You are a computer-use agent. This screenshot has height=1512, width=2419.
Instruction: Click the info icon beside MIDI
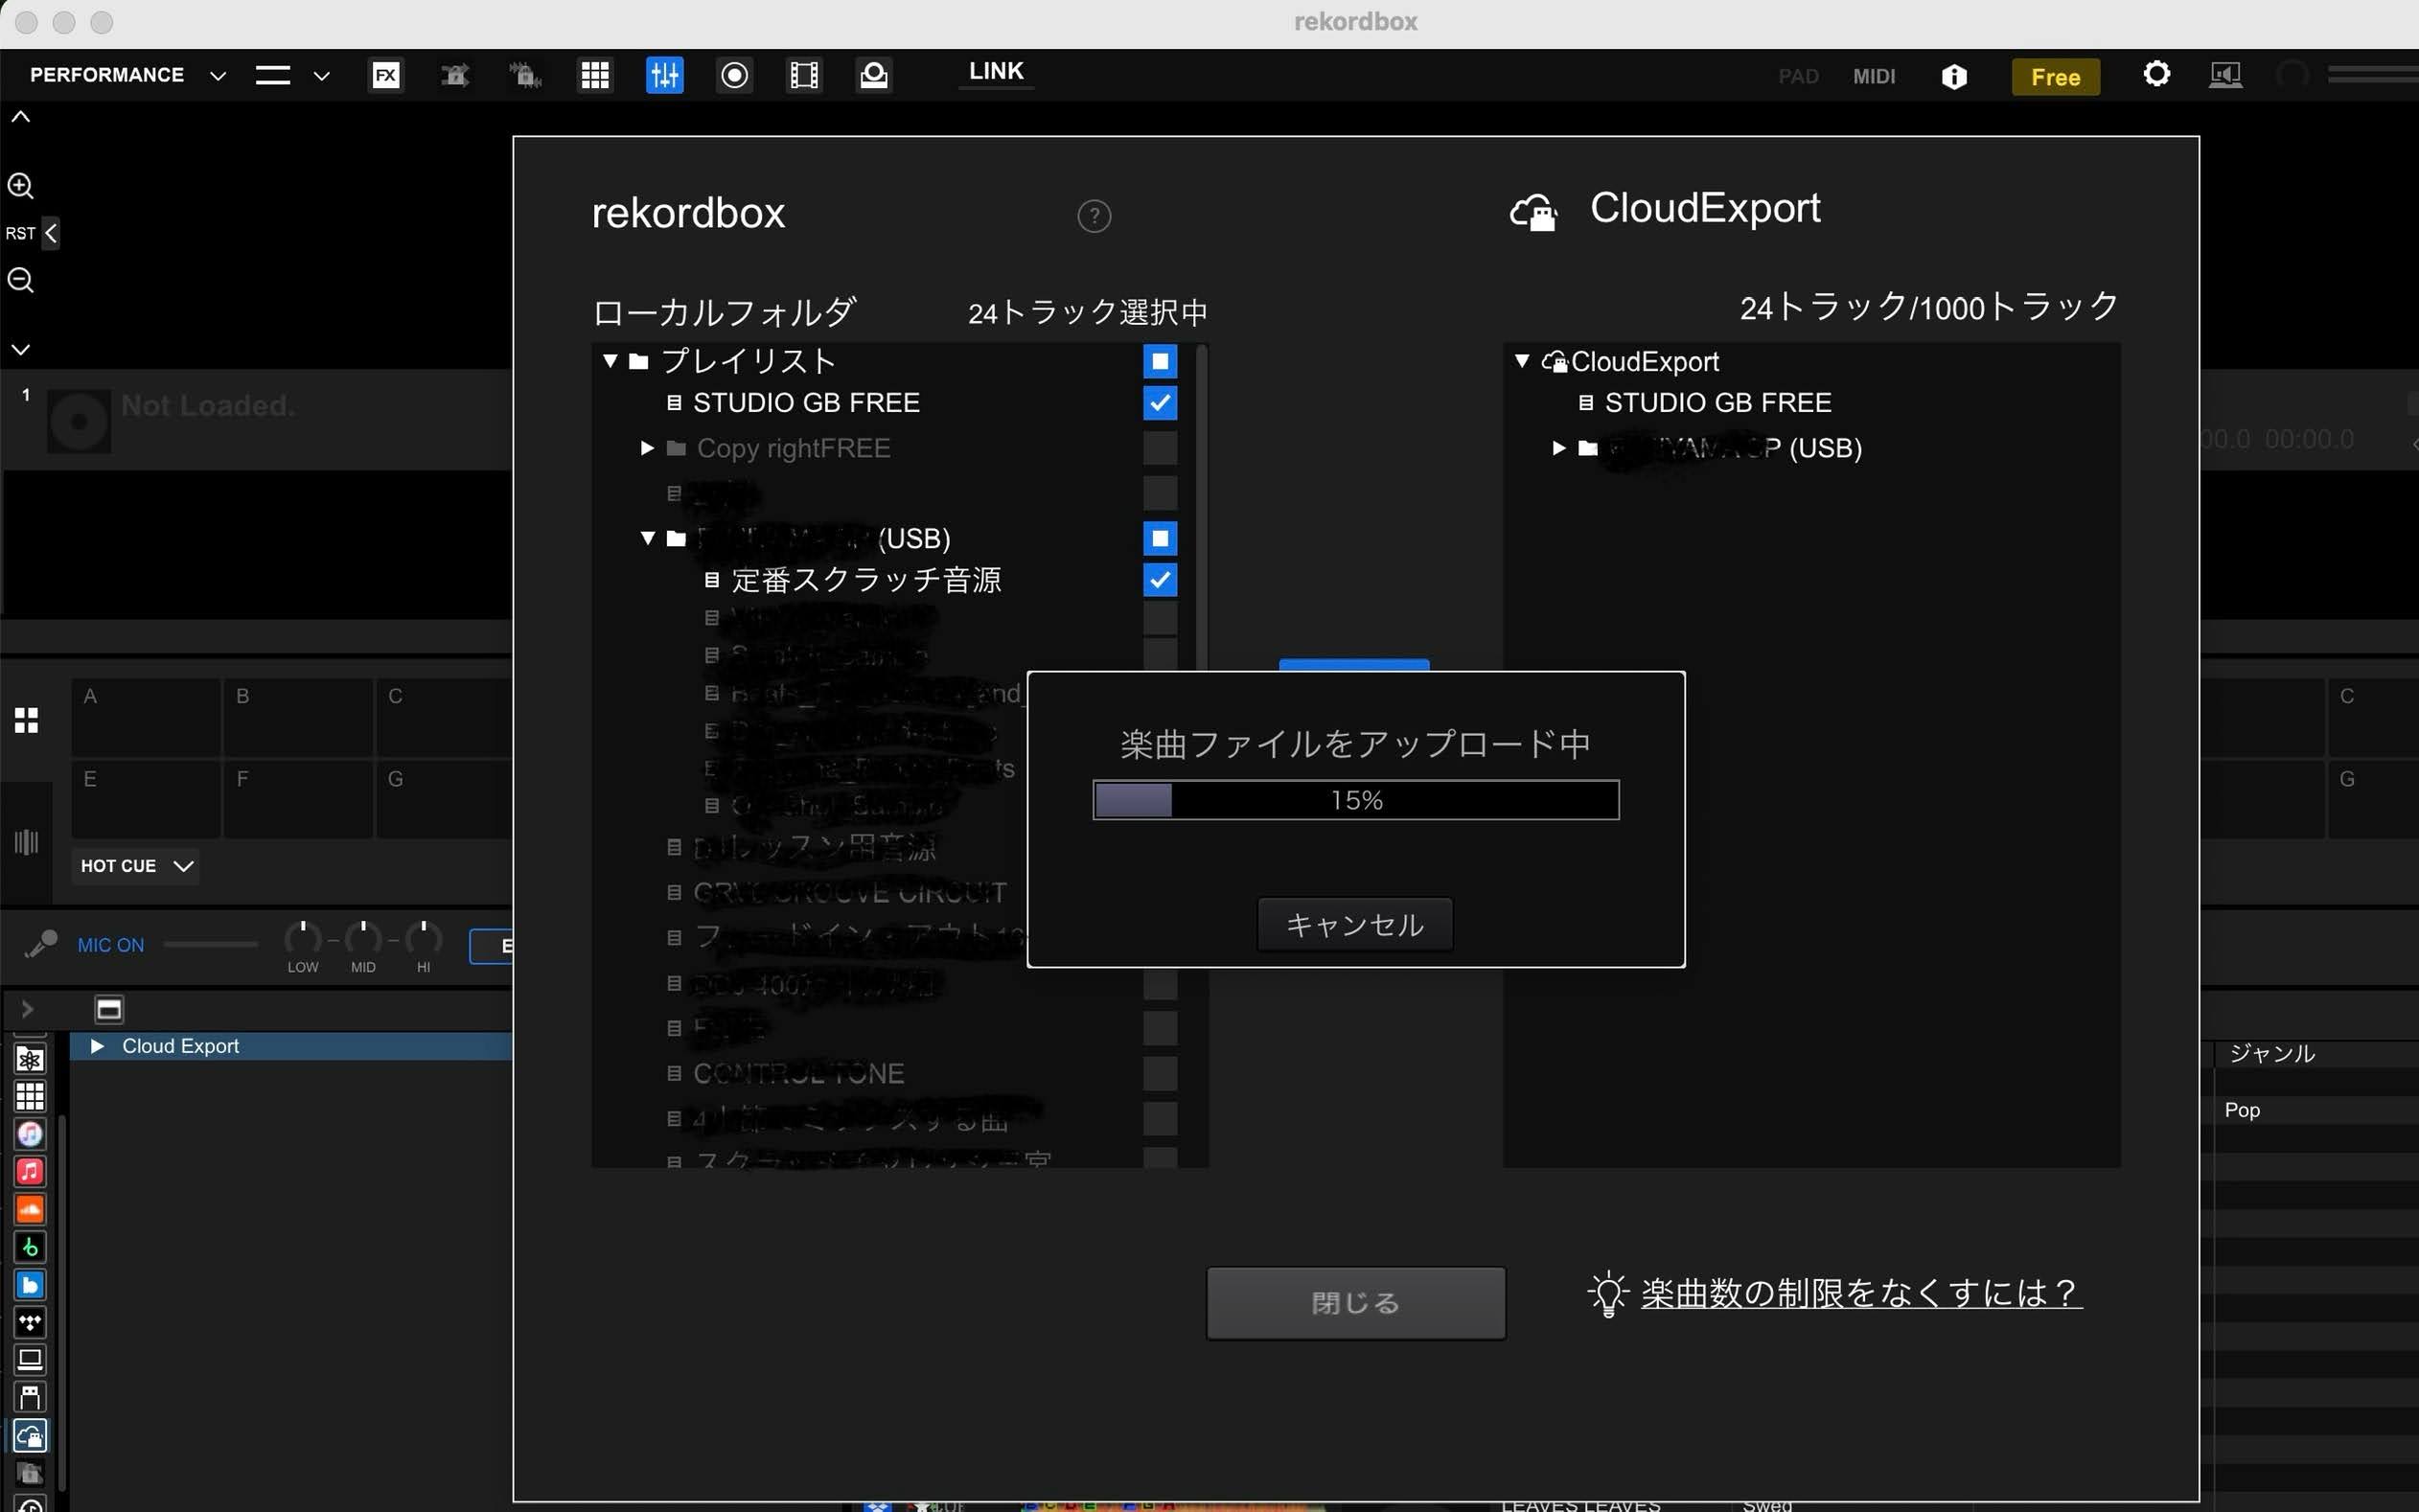[x=1954, y=77]
